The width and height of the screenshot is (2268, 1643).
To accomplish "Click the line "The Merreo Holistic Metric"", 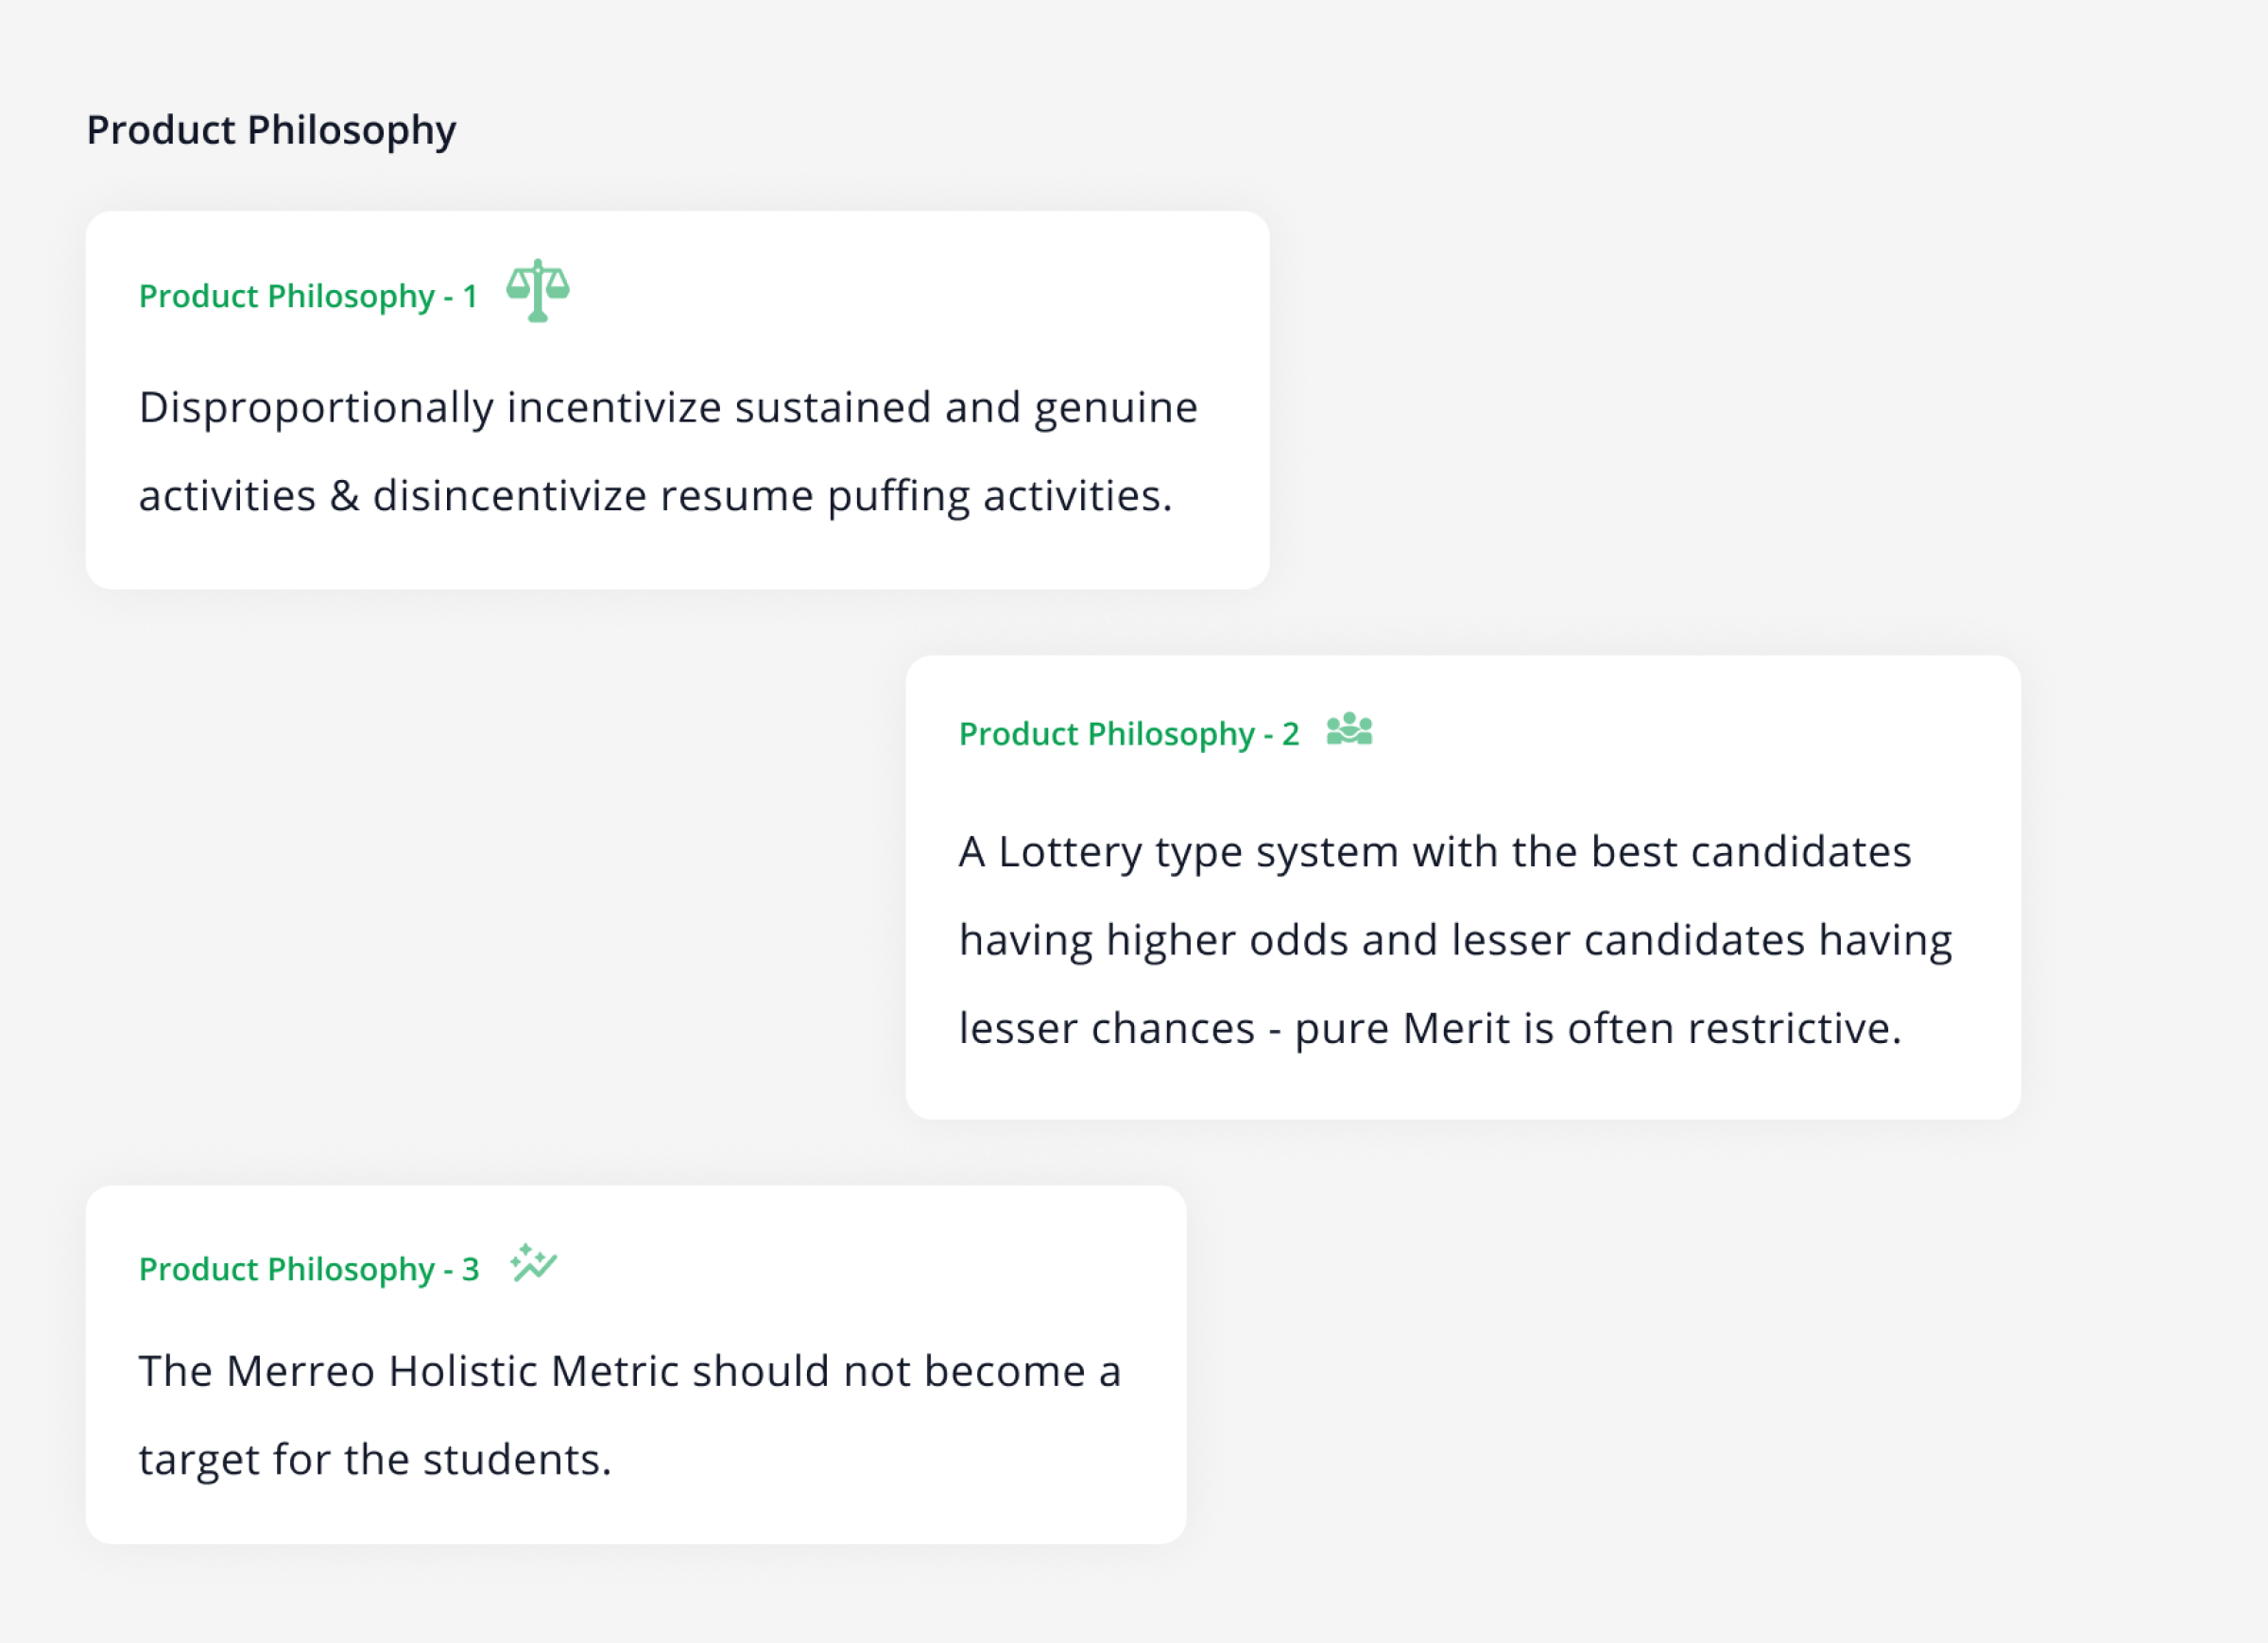I will coord(630,1371).
